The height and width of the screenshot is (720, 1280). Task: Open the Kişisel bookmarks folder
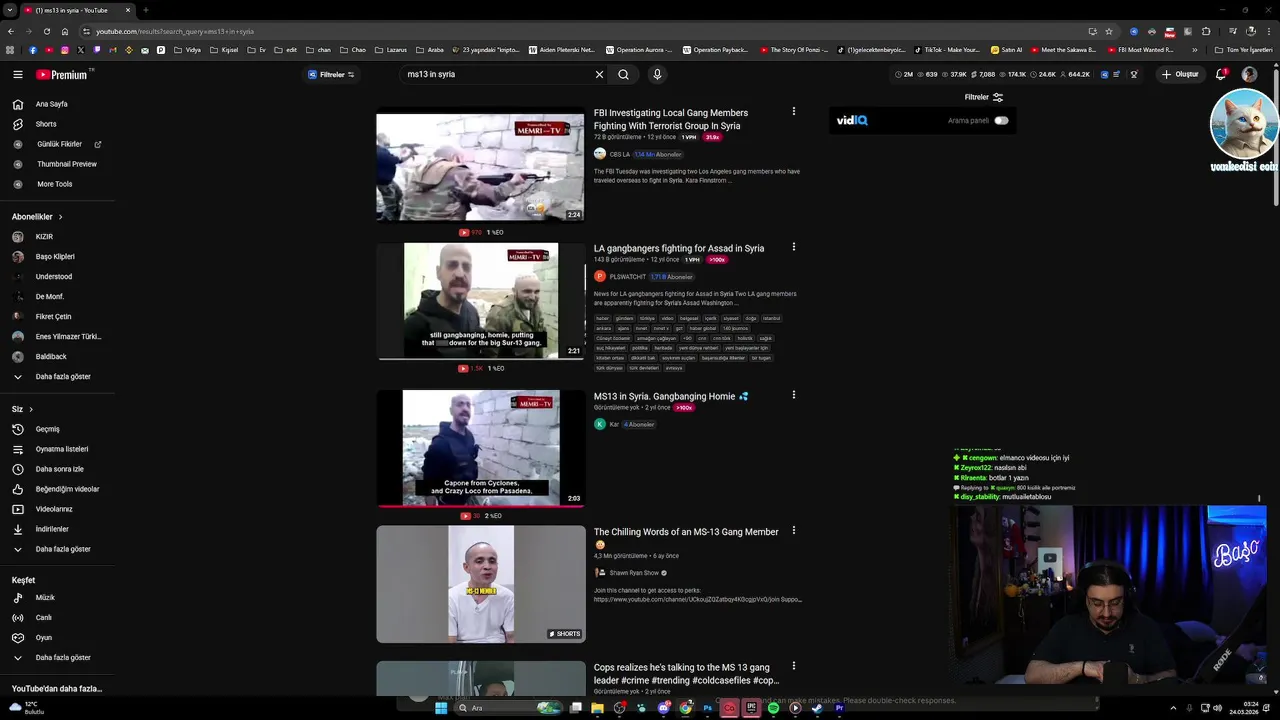[x=224, y=50]
